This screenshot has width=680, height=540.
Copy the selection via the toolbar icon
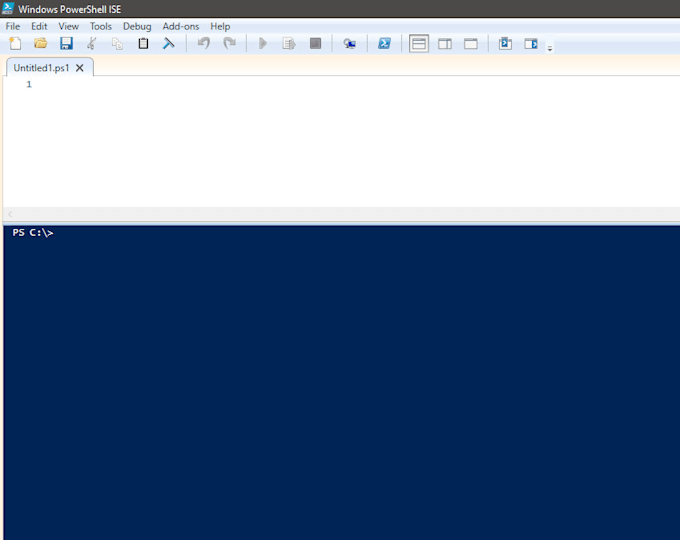[x=117, y=43]
